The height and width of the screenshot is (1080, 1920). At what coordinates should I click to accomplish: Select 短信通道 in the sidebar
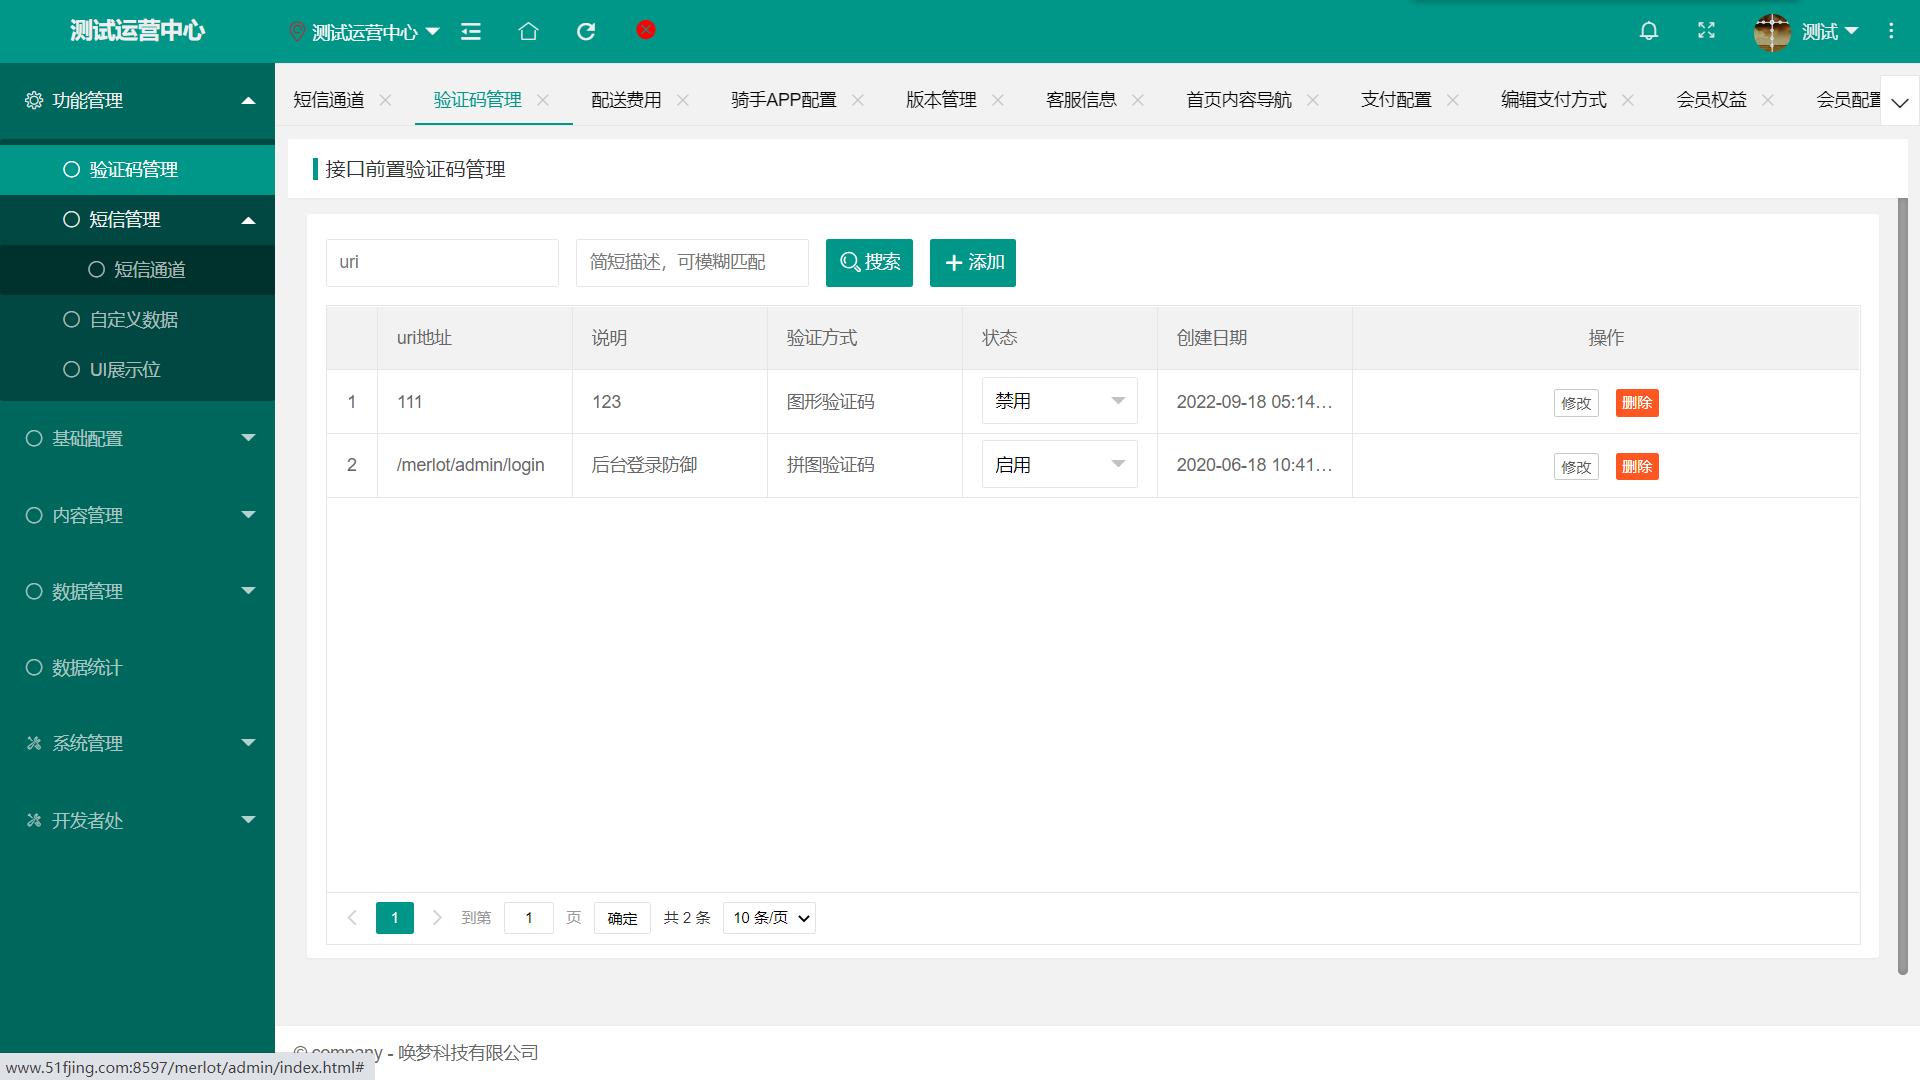pos(137,270)
